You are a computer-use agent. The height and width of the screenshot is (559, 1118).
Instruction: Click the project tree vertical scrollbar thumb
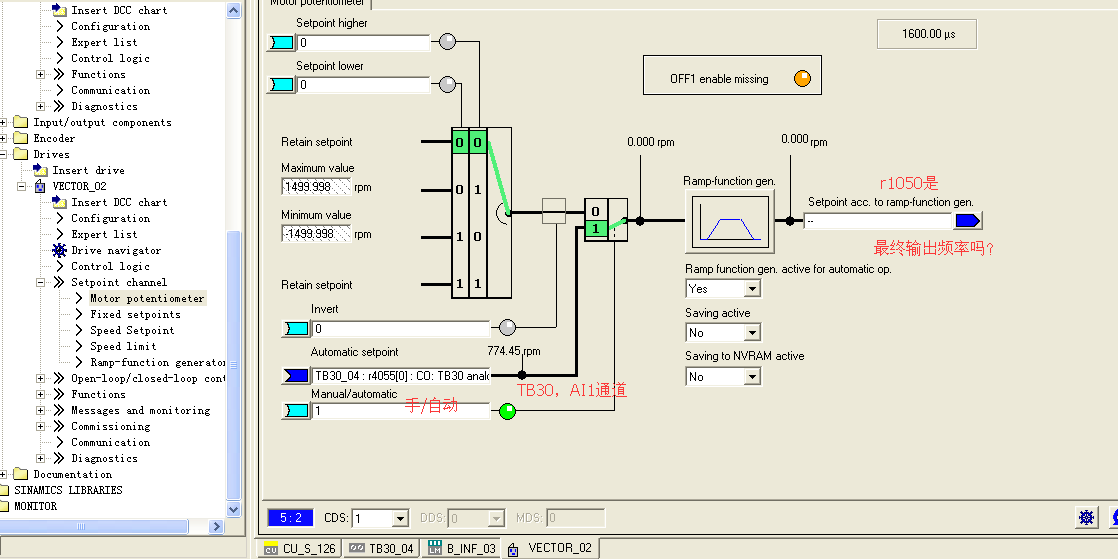click(234, 365)
